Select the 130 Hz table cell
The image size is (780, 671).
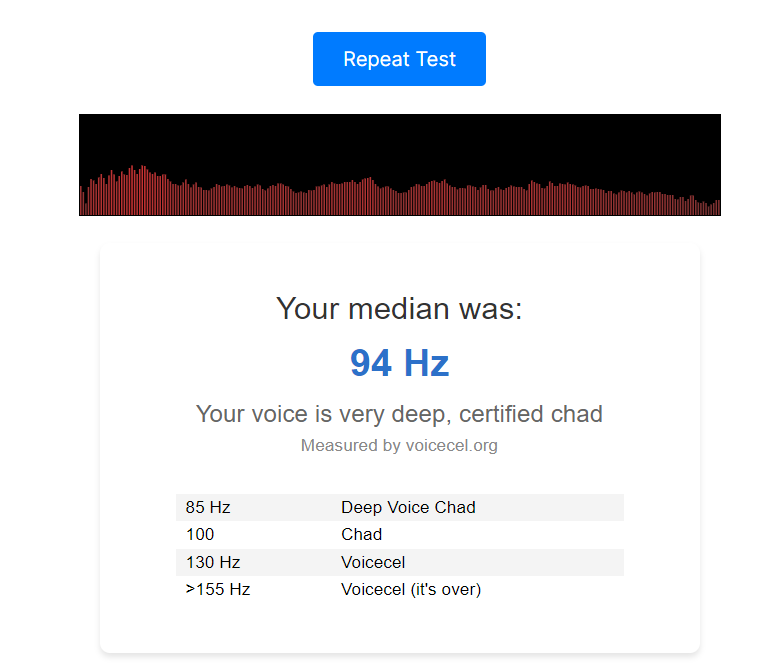(x=213, y=562)
